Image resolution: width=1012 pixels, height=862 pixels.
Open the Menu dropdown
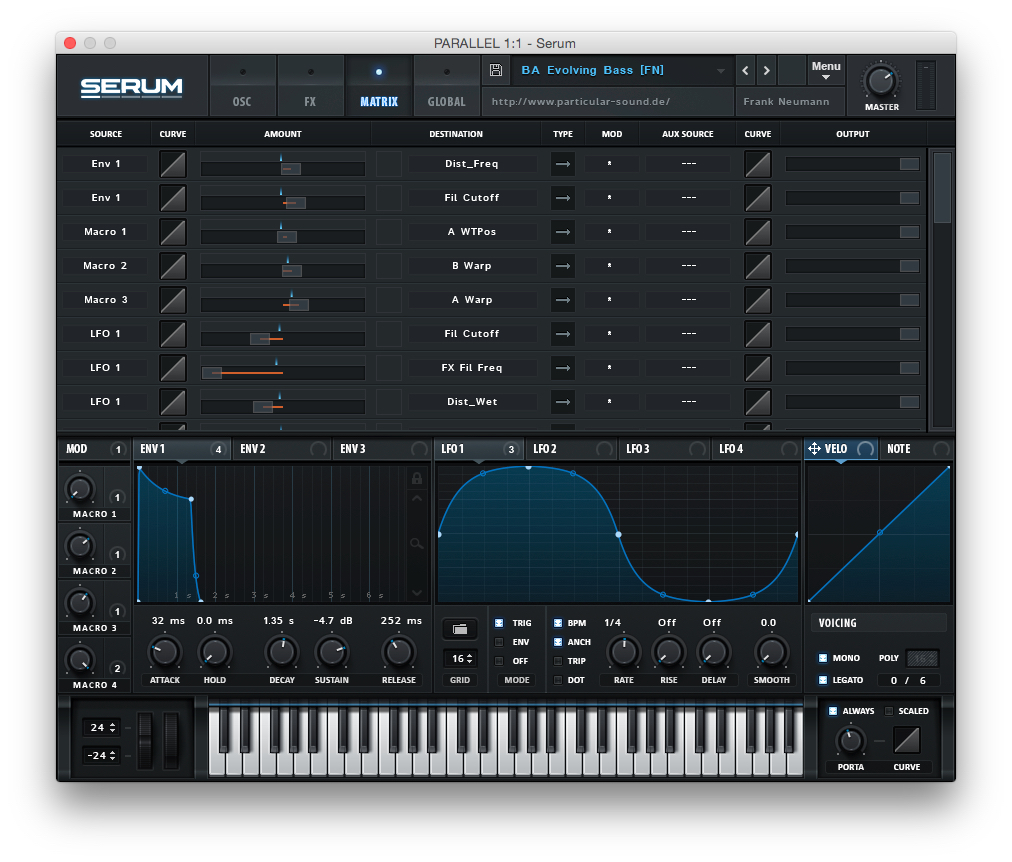click(x=826, y=70)
